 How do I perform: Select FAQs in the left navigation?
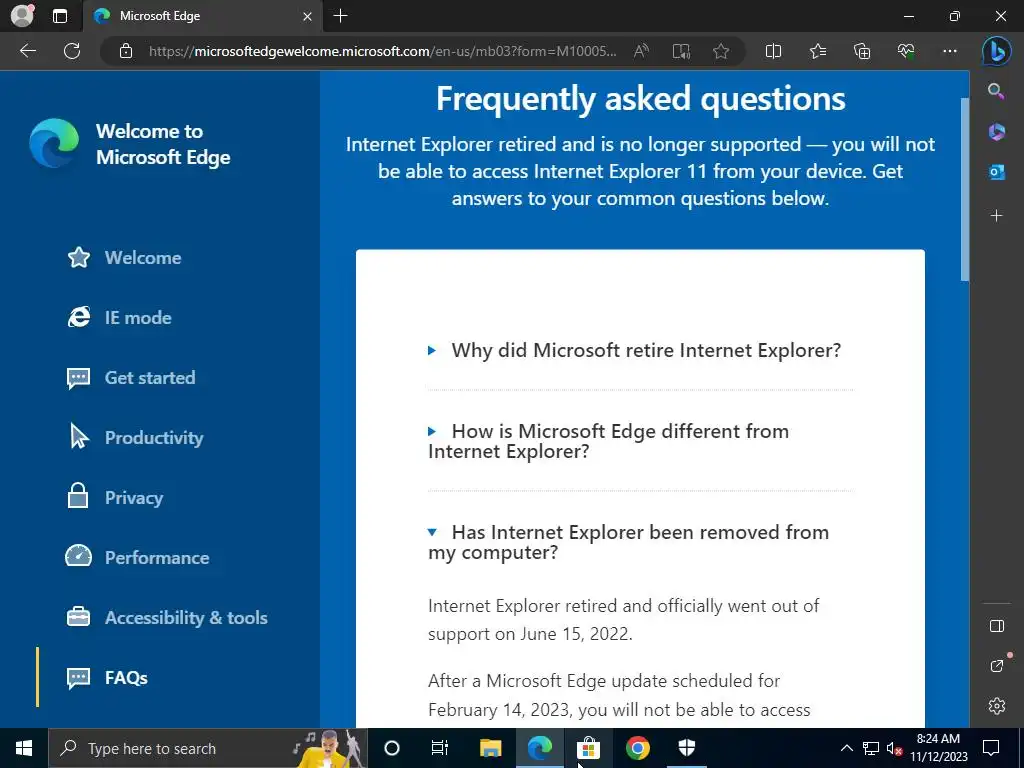(106, 678)
